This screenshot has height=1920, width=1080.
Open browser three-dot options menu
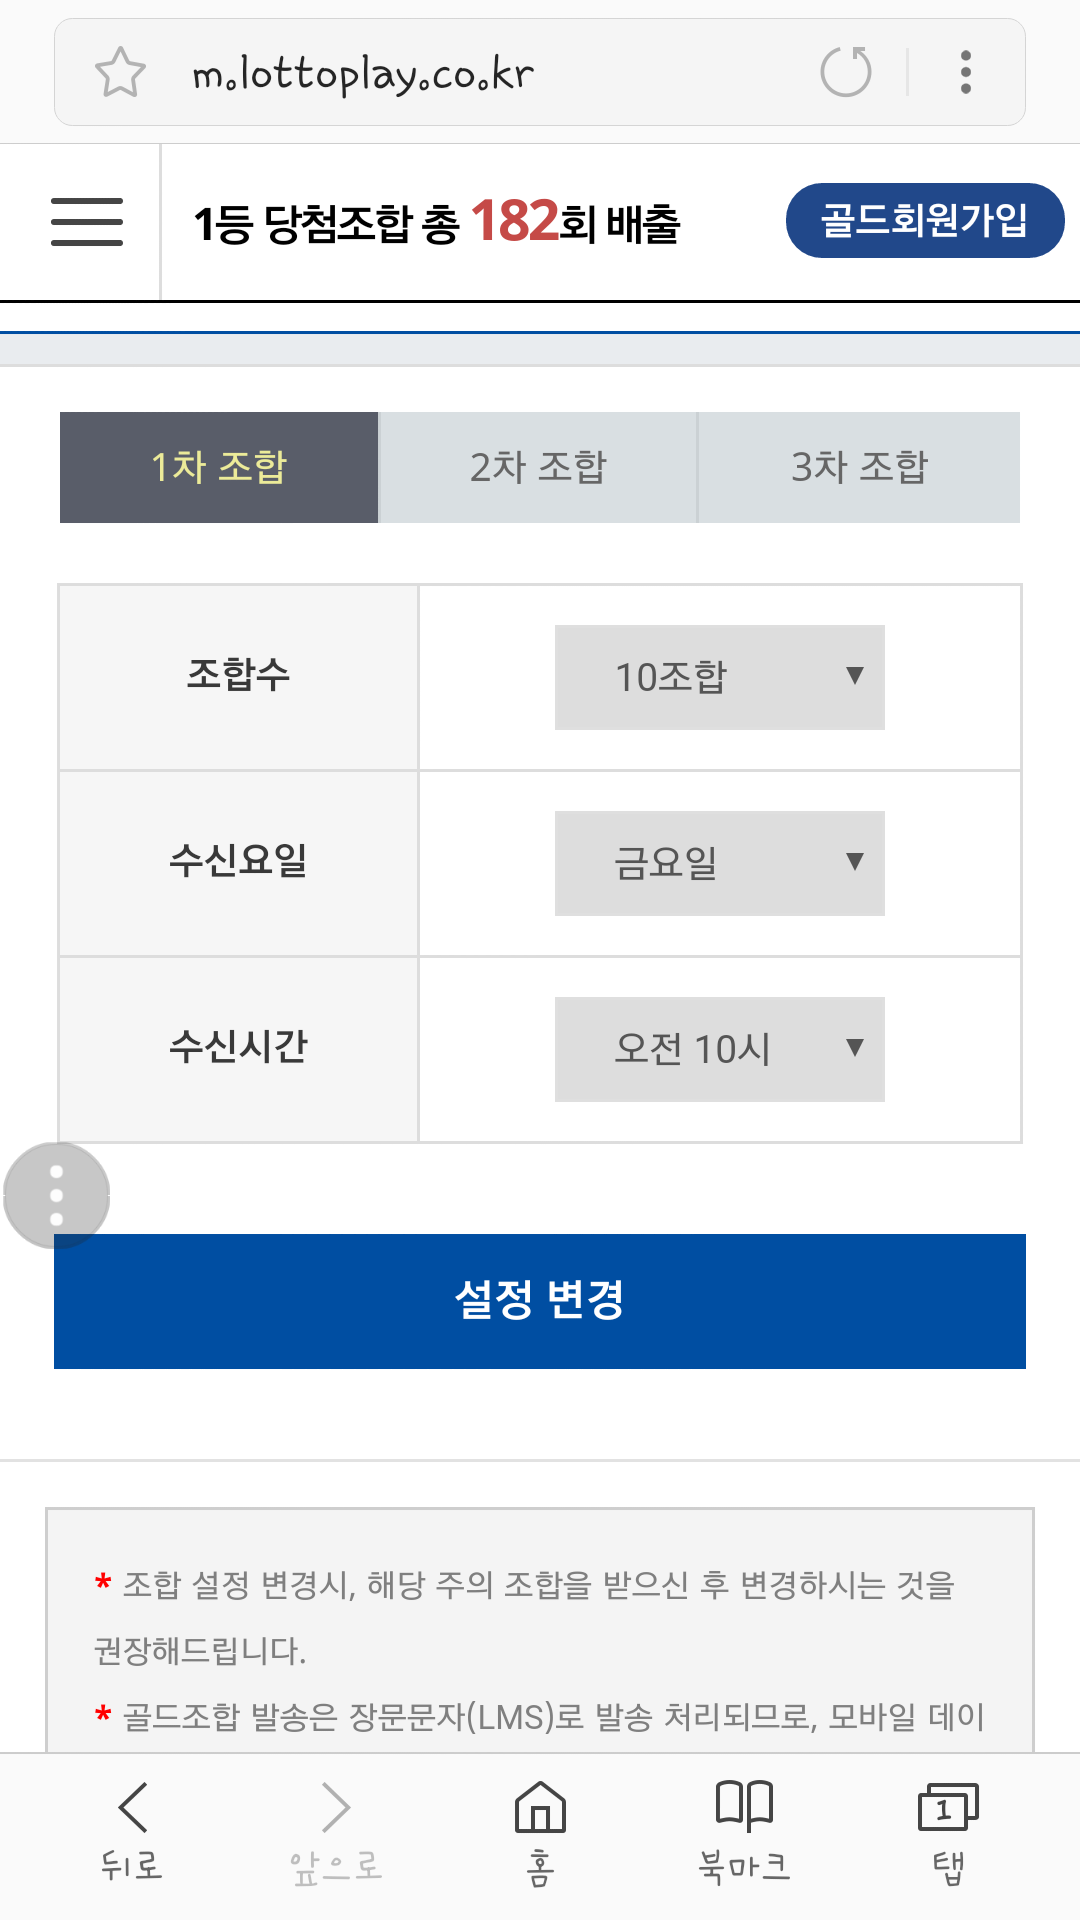click(x=965, y=72)
